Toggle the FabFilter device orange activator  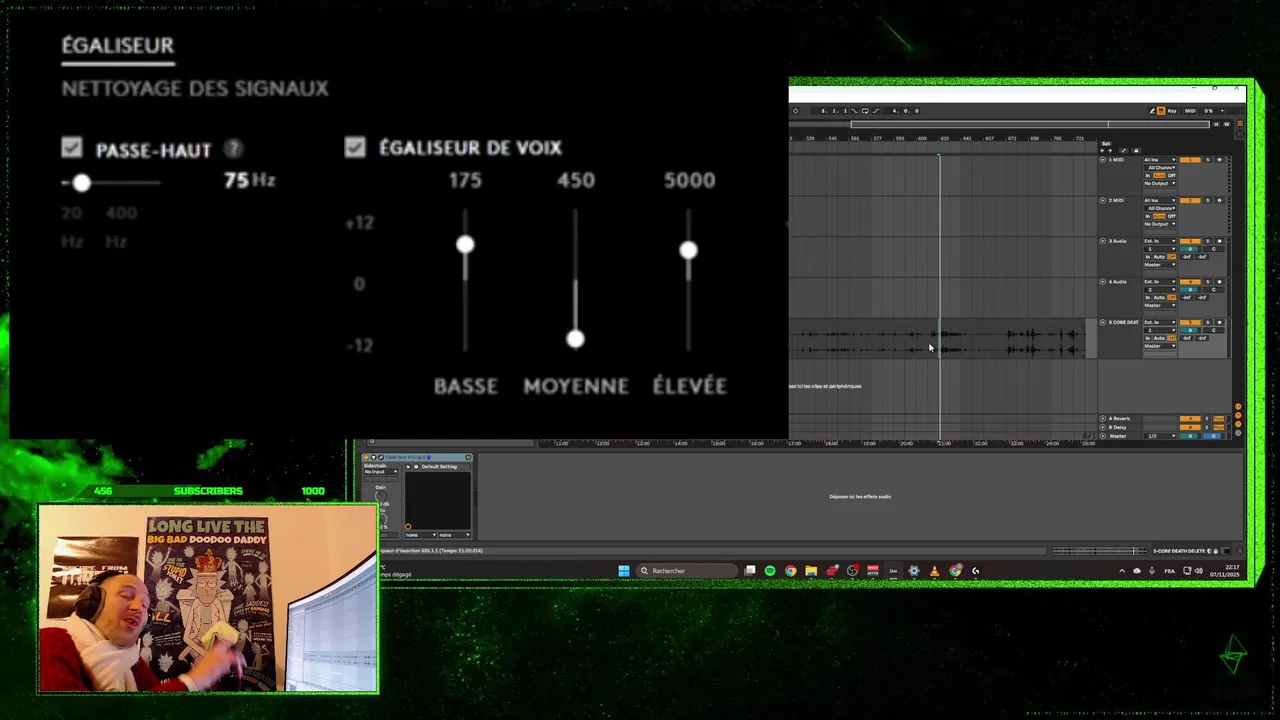(366, 457)
